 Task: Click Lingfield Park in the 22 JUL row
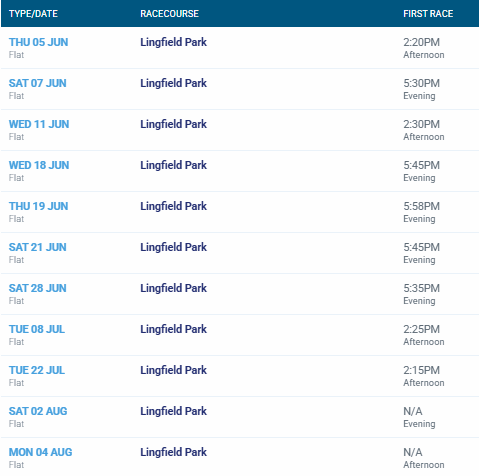pyautogui.click(x=173, y=370)
